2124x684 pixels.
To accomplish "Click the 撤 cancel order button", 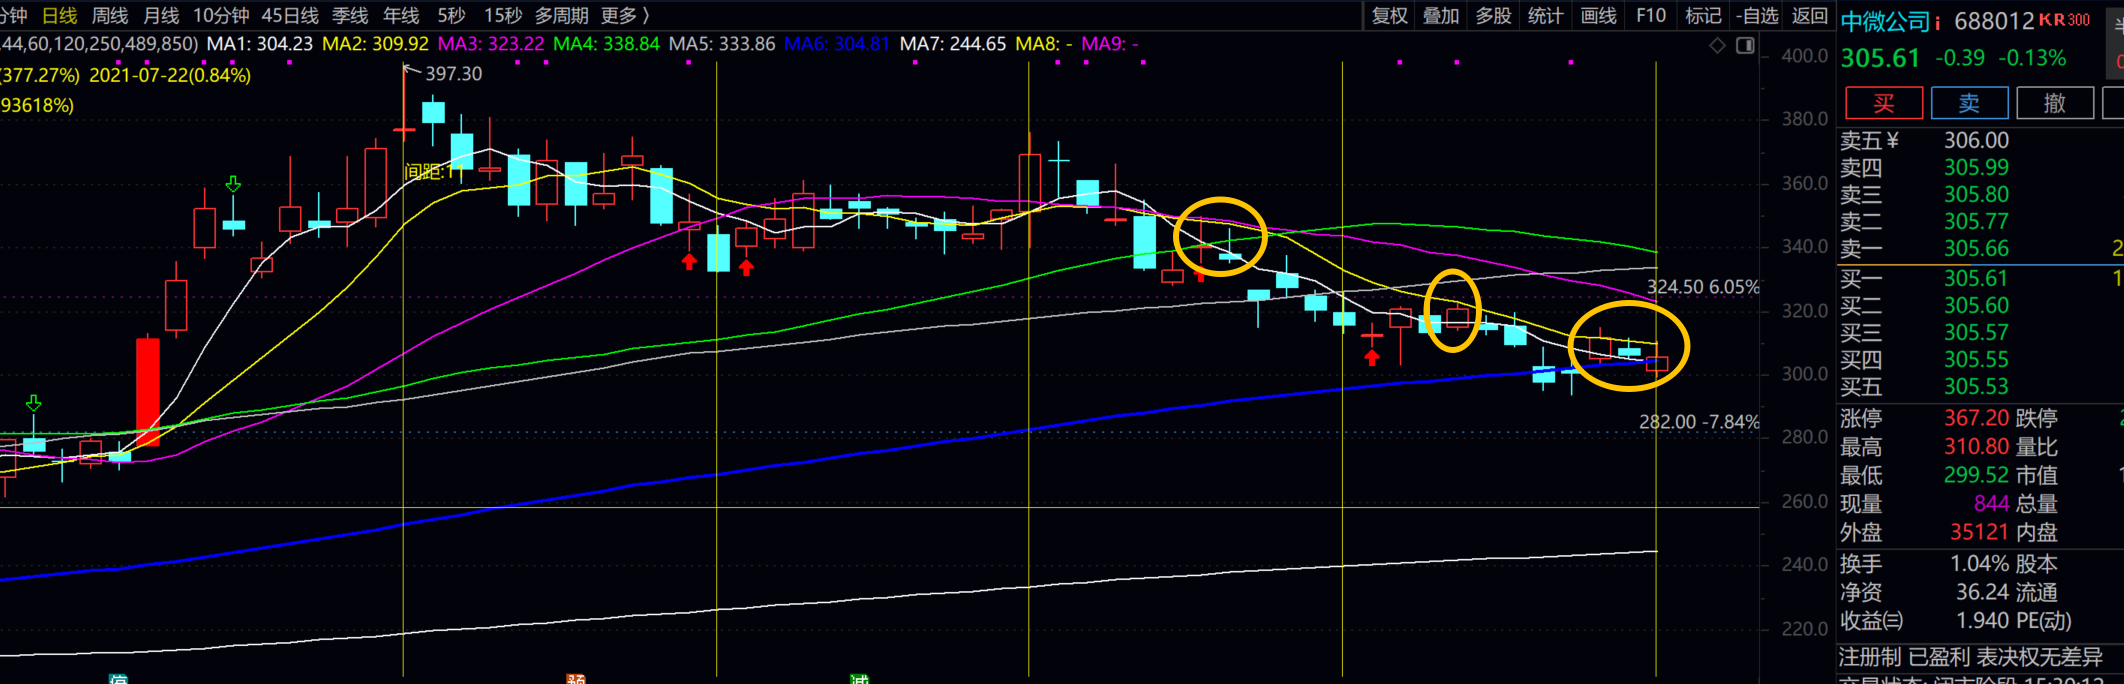I will [x=2054, y=103].
